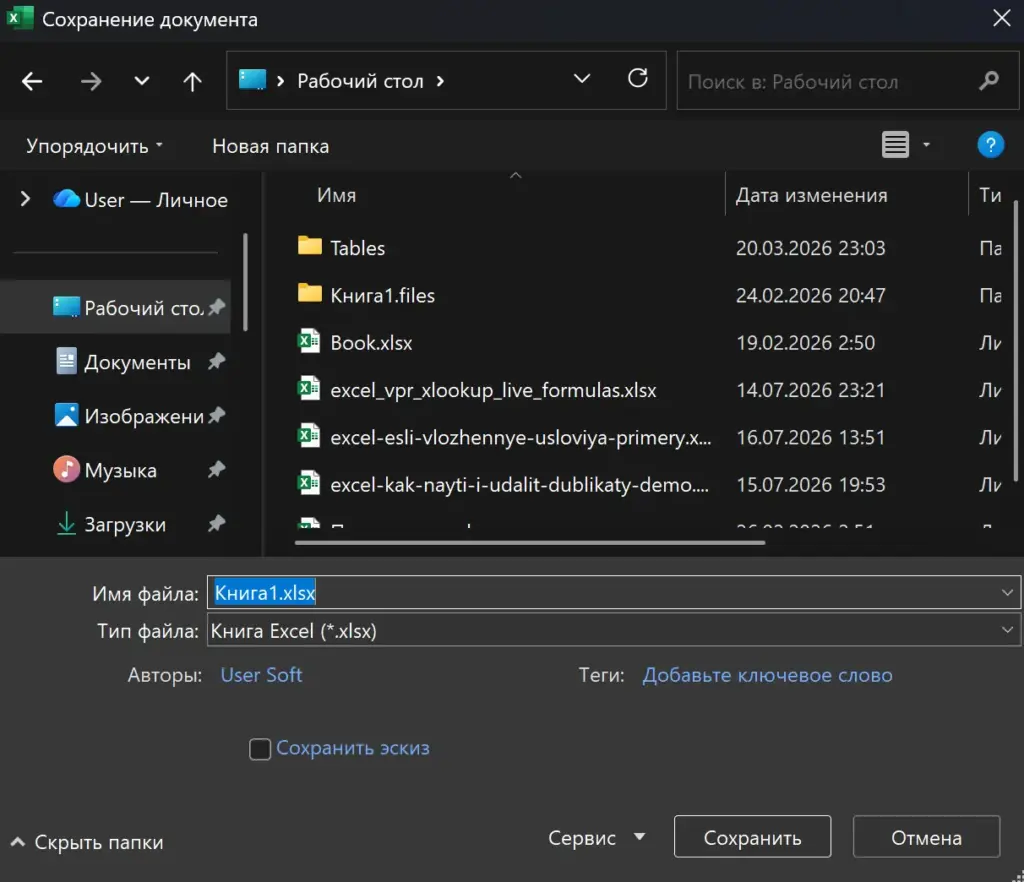
Task: Click the vertical scrollbar of file list
Action: point(1016,341)
